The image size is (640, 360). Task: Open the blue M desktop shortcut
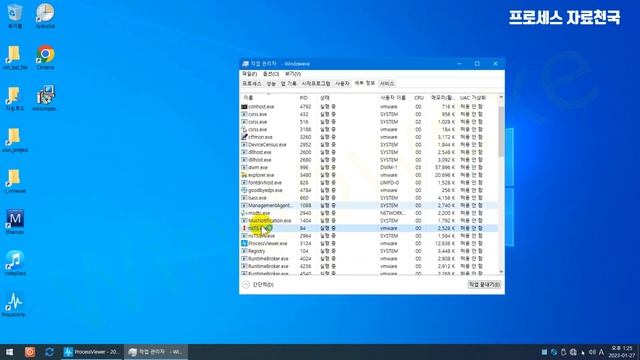pos(15,222)
